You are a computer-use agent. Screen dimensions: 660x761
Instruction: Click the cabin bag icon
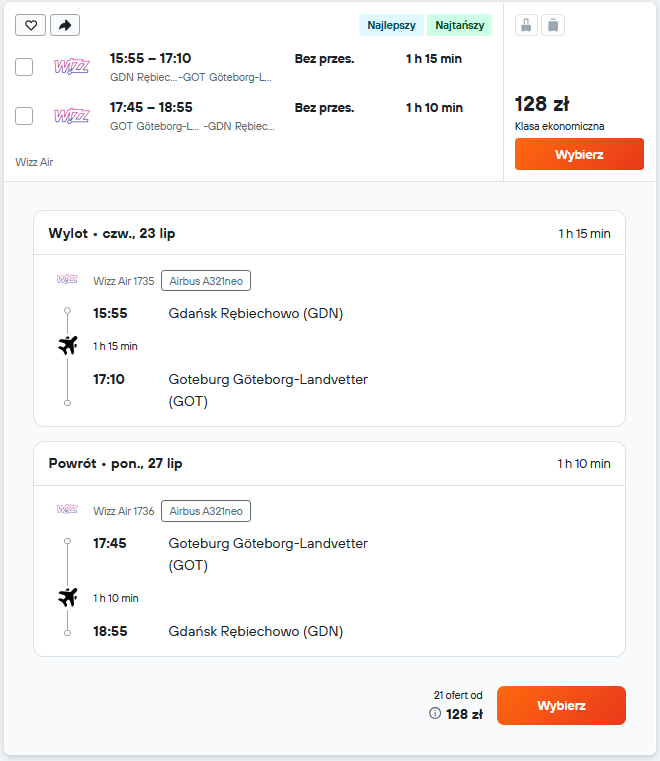(x=526, y=25)
